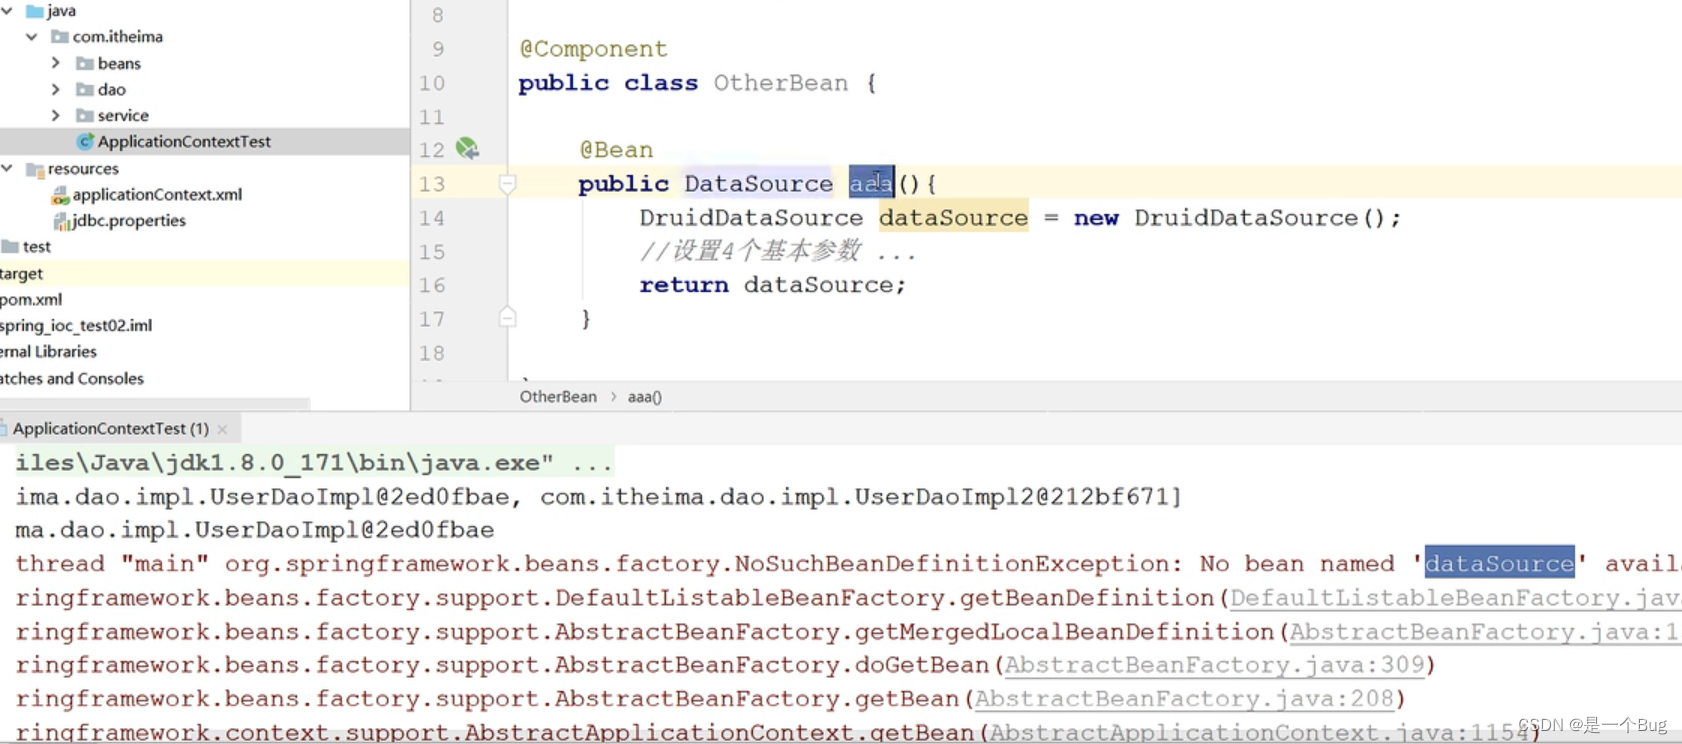Click the OtherBean class name on line 10
The height and width of the screenshot is (744, 1682).
(780, 83)
